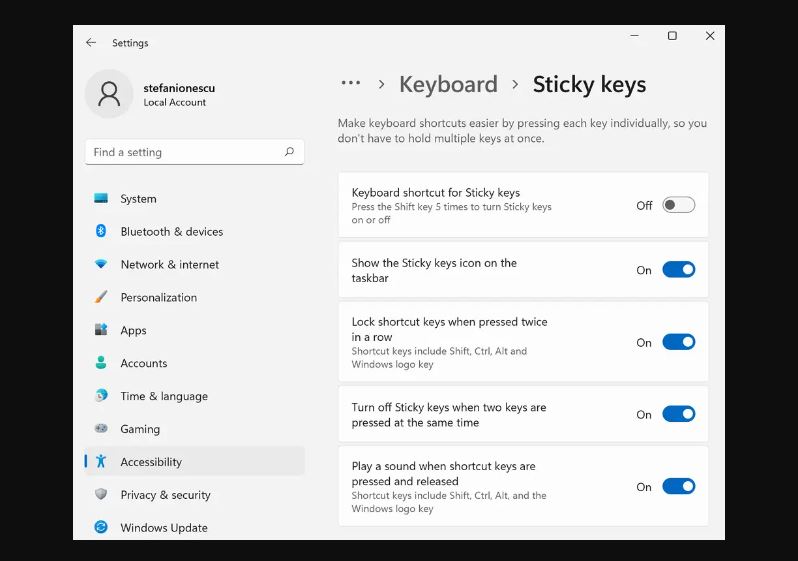
Task: Click On label beside taskbar icon toggle
Action: click(x=644, y=270)
